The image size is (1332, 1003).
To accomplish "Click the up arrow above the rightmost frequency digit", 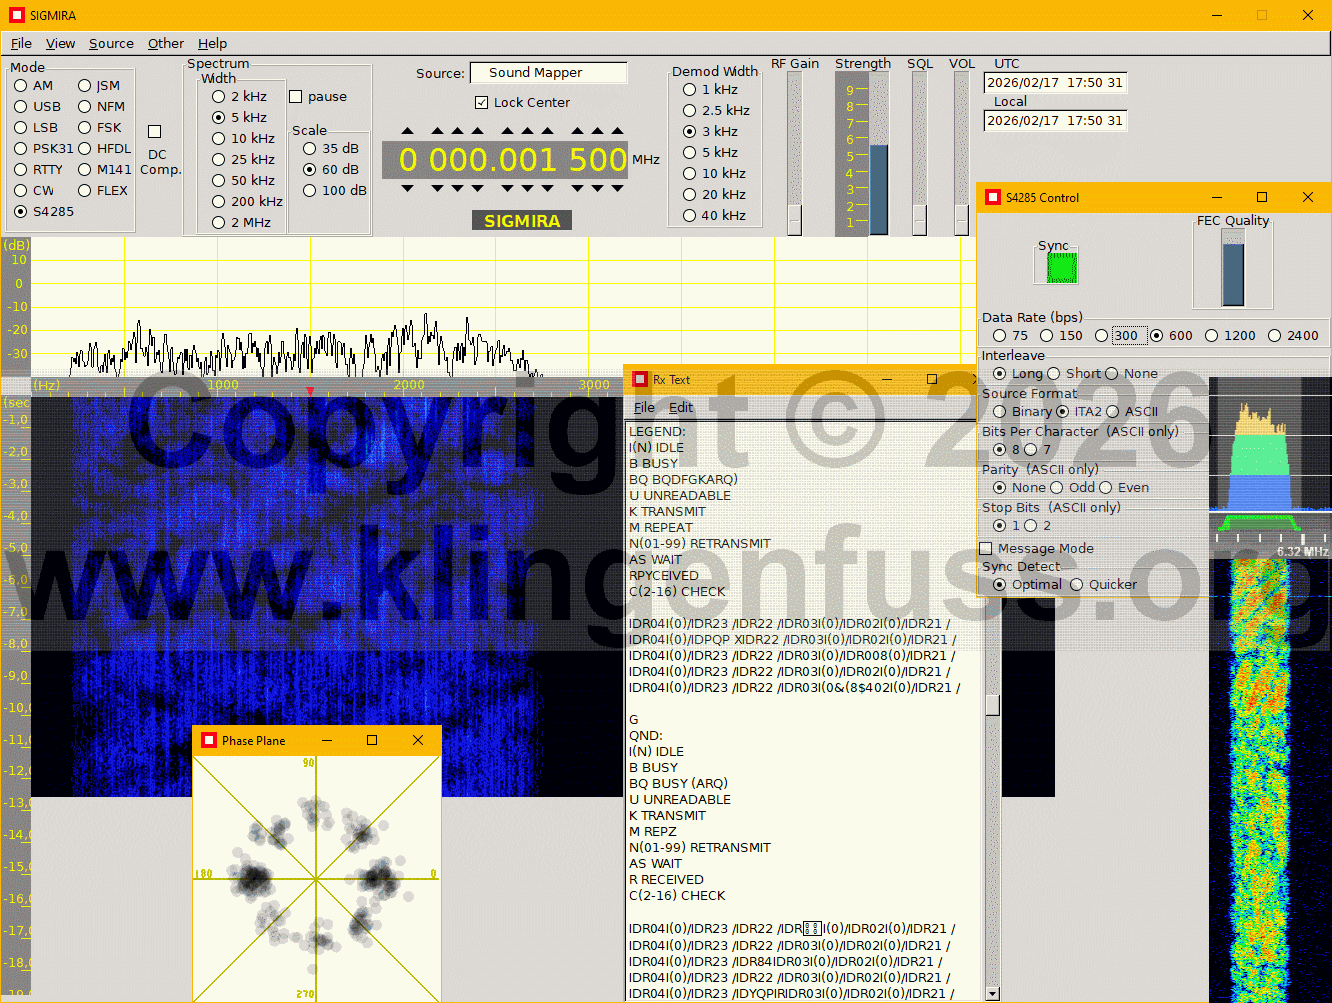I will (x=618, y=131).
